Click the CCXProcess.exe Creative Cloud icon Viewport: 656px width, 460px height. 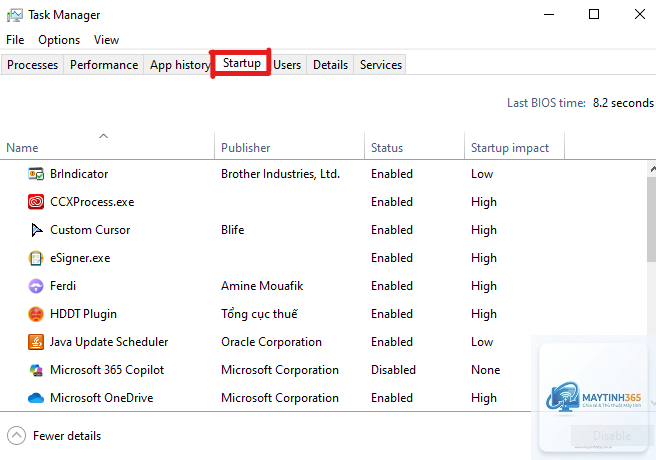tap(36, 202)
